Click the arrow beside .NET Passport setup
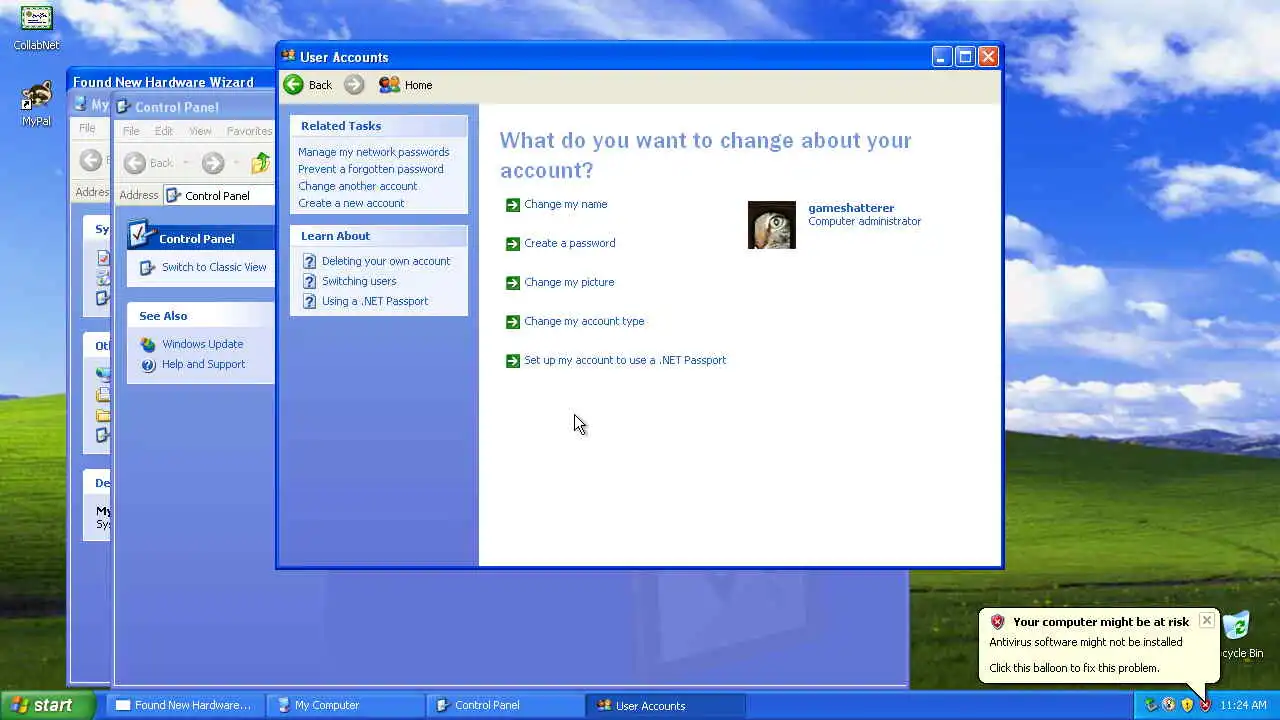The width and height of the screenshot is (1280, 720). click(x=513, y=361)
